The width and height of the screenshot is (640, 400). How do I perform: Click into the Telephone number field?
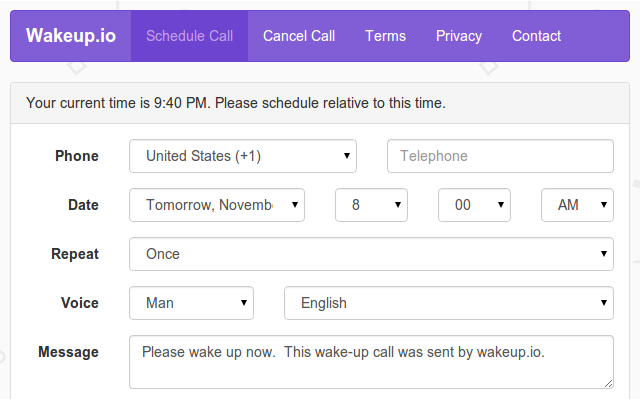click(x=500, y=156)
